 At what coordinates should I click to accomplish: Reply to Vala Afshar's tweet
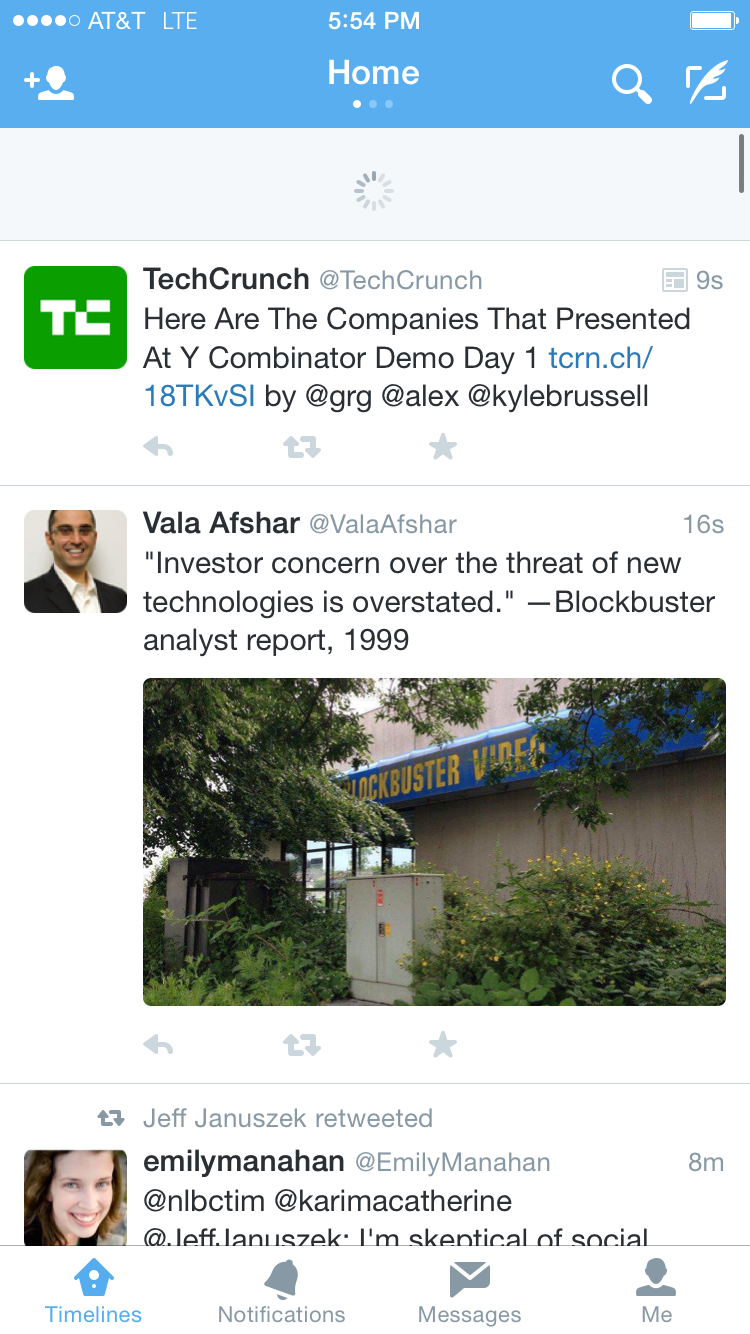click(158, 1045)
